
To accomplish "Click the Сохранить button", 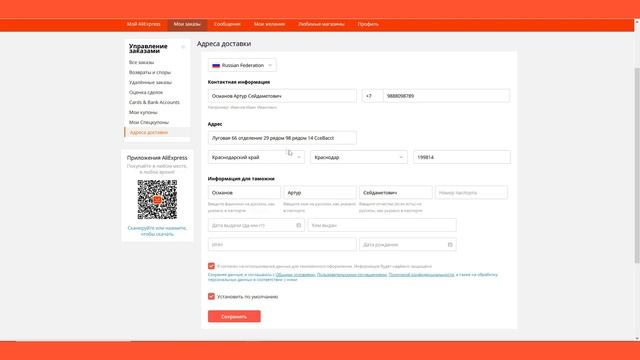I will pos(234,316).
